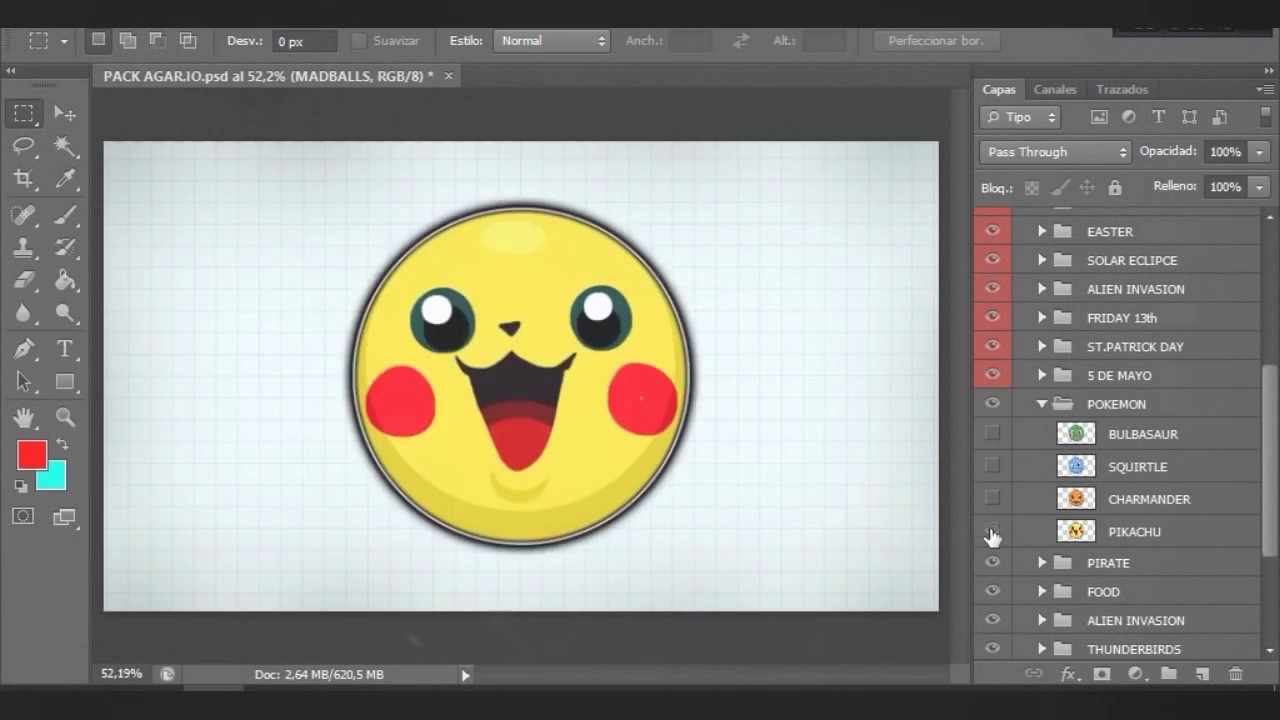Select the Blur tool
This screenshot has width=1280, height=720.
pyautogui.click(x=24, y=313)
